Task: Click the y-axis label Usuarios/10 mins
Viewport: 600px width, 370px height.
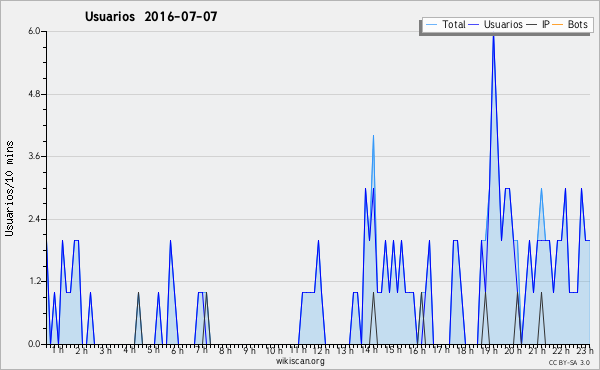Action: point(9,188)
